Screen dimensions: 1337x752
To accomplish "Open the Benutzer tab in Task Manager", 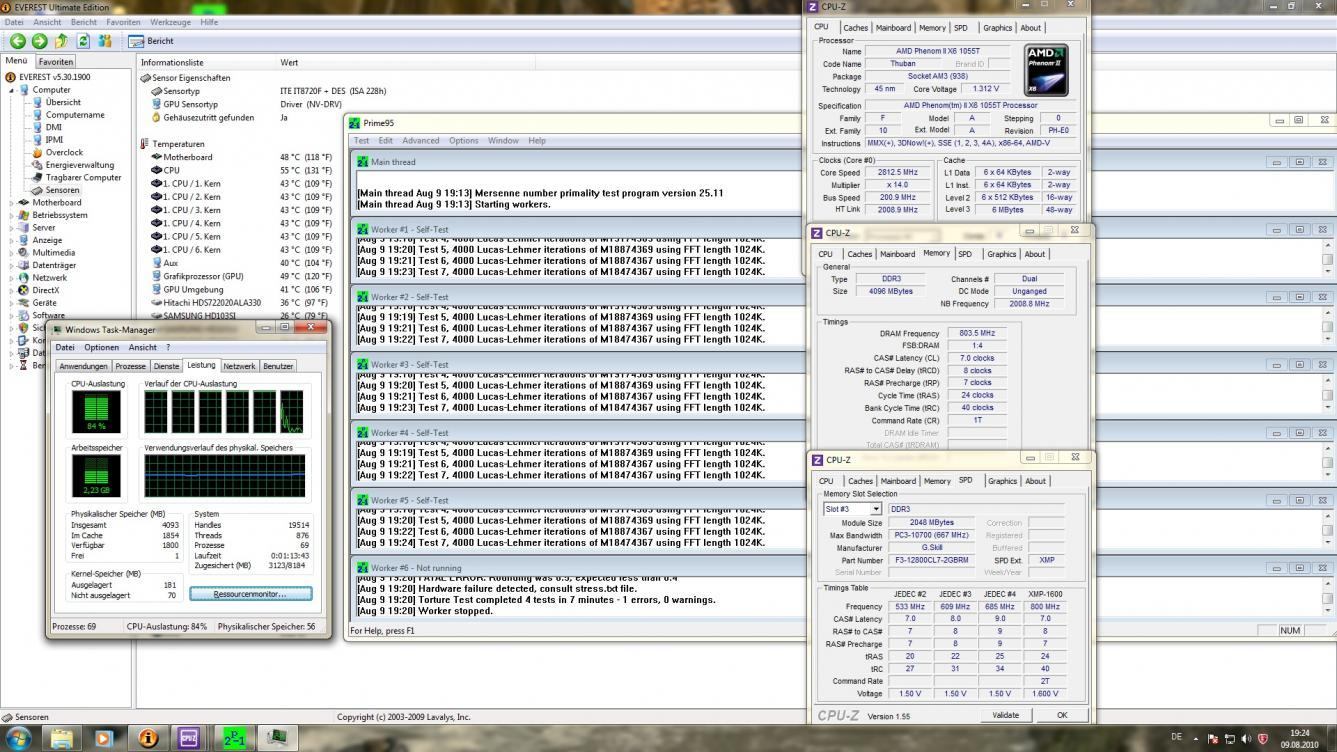I will 277,366.
